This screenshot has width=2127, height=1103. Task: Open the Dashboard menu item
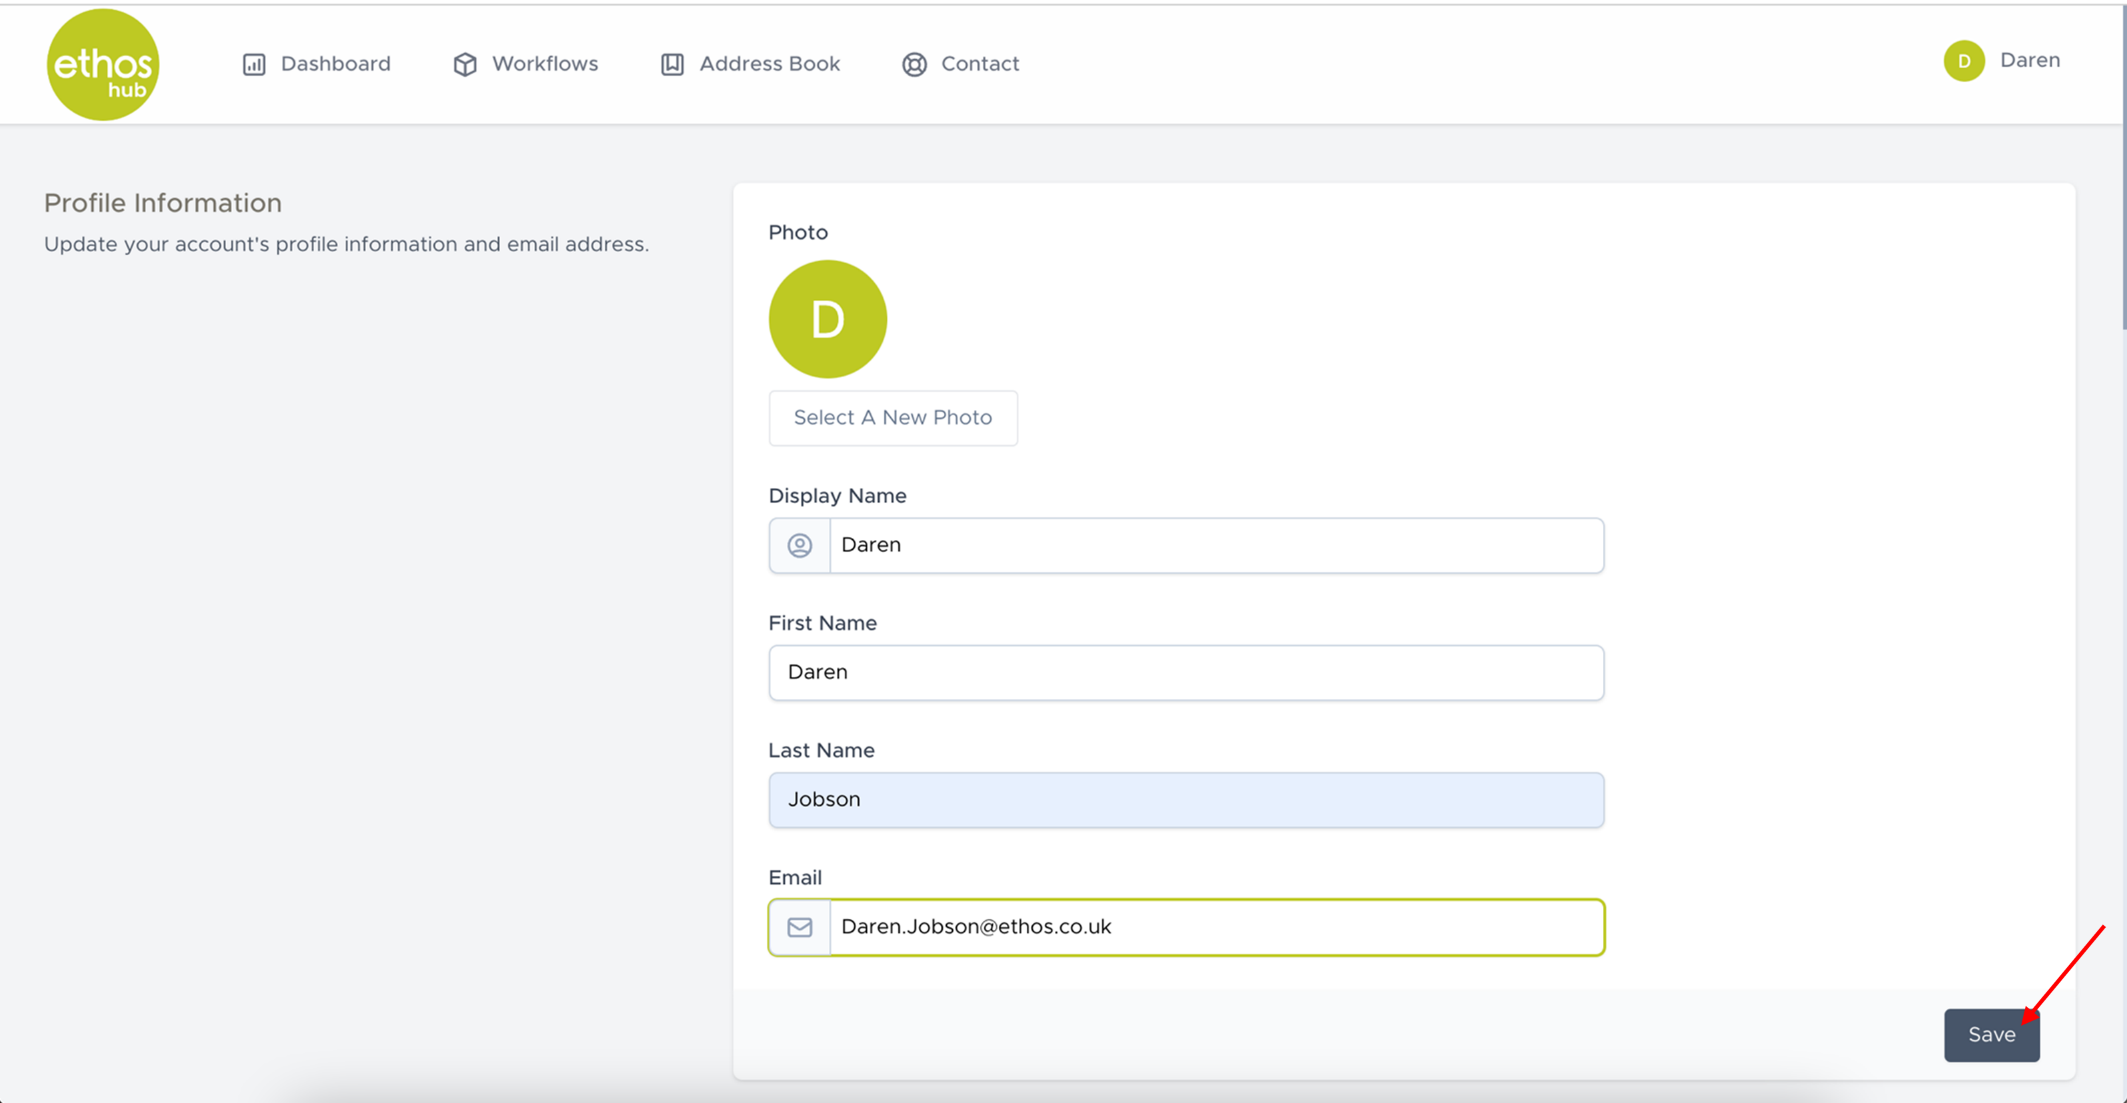335,64
